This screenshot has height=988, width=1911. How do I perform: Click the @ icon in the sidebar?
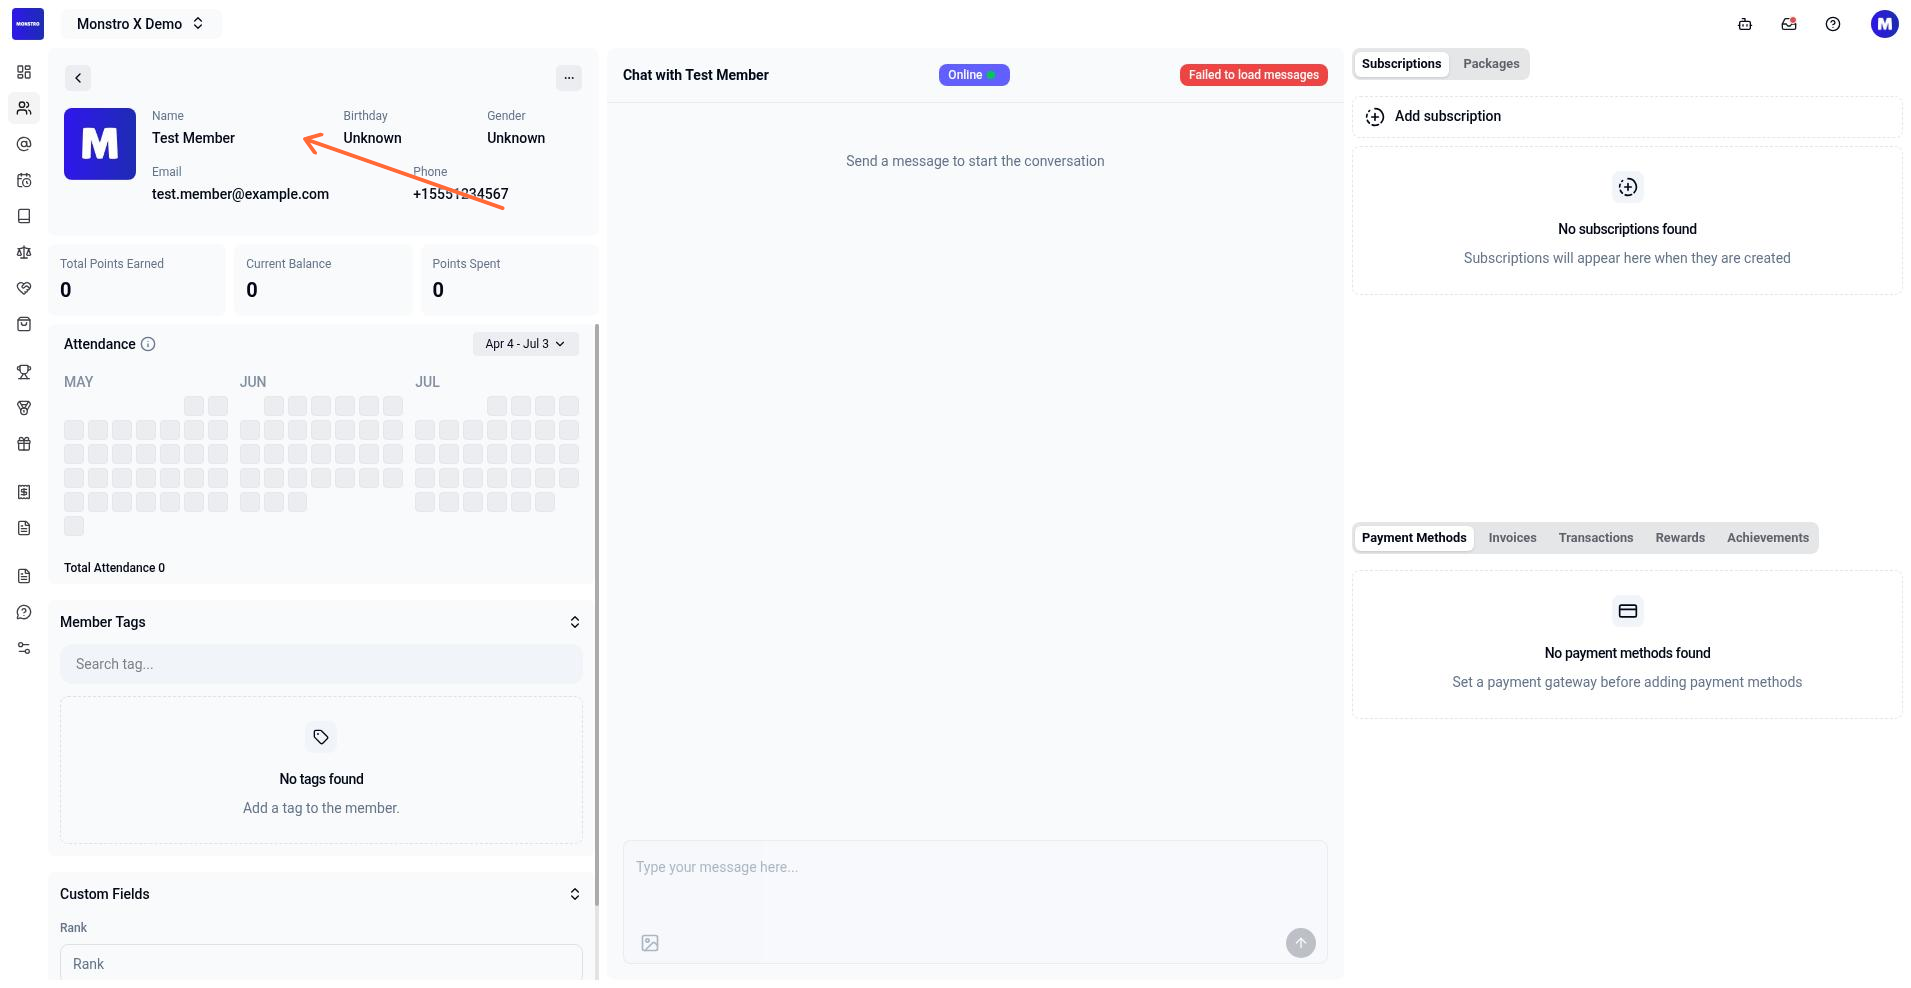point(24,144)
